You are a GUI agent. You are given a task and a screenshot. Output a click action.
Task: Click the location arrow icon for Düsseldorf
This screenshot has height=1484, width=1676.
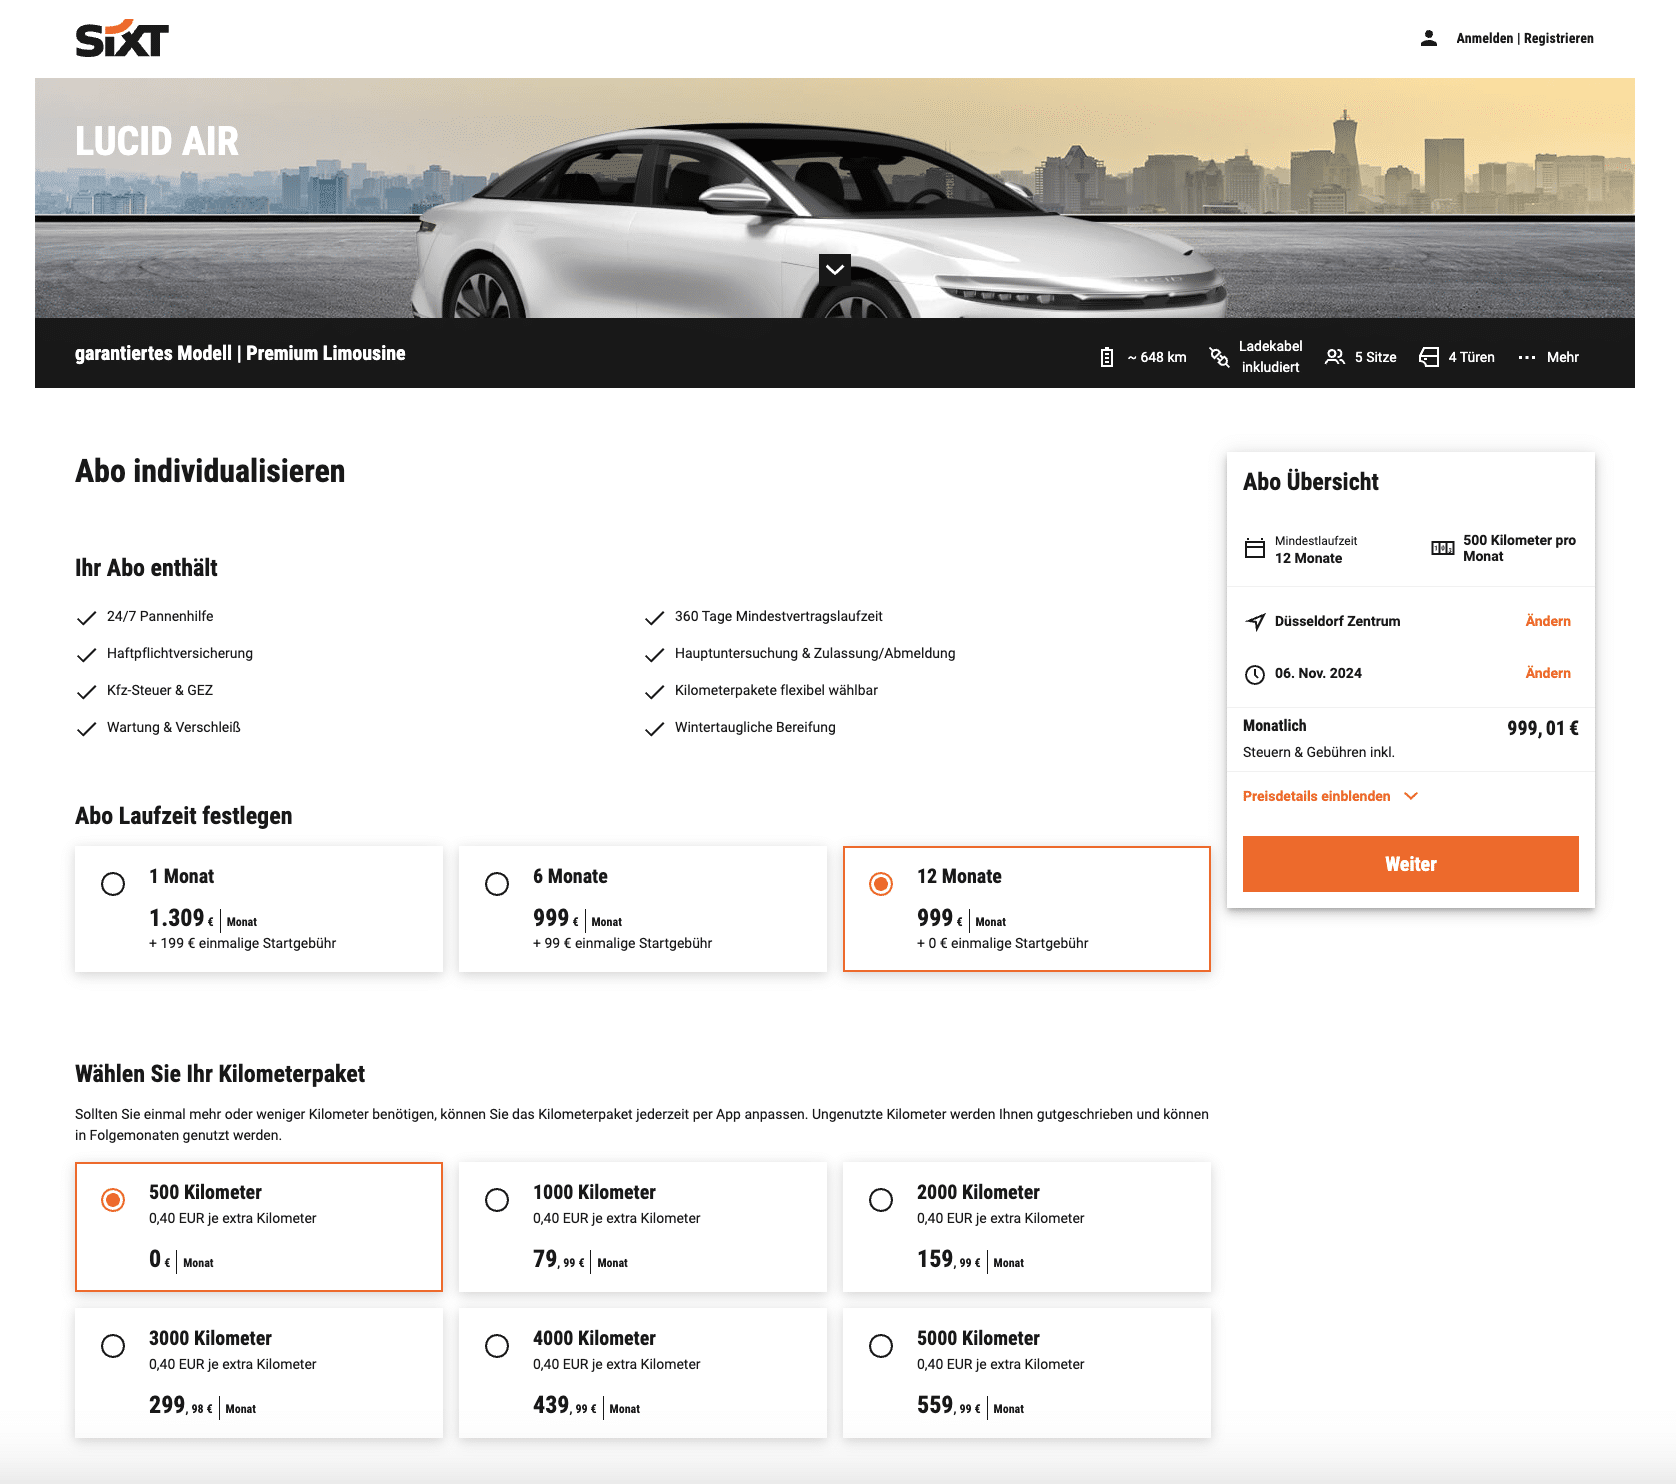point(1255,622)
